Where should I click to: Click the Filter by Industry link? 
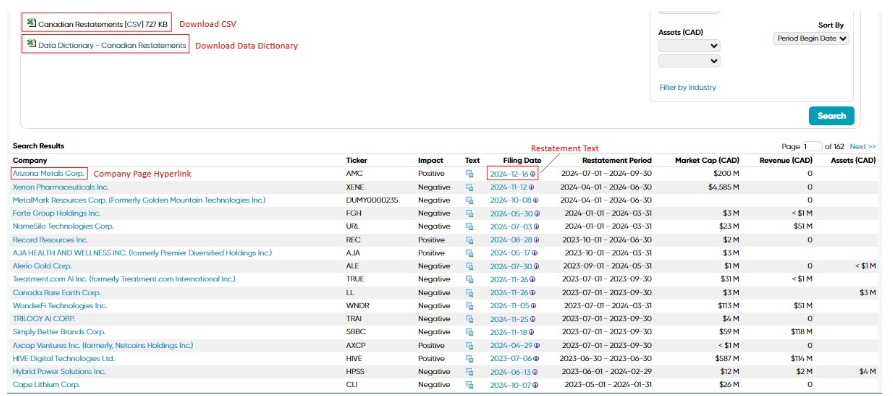[x=687, y=87]
